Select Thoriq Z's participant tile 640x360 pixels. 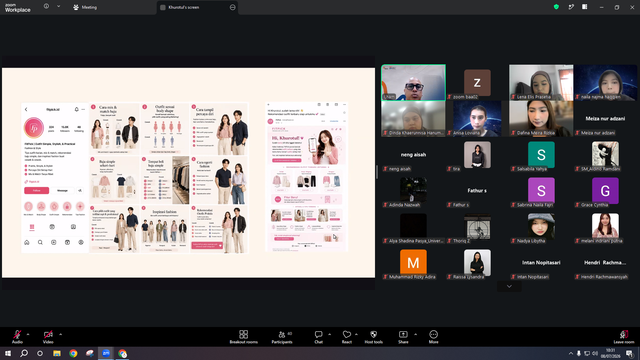pyautogui.click(x=477, y=227)
